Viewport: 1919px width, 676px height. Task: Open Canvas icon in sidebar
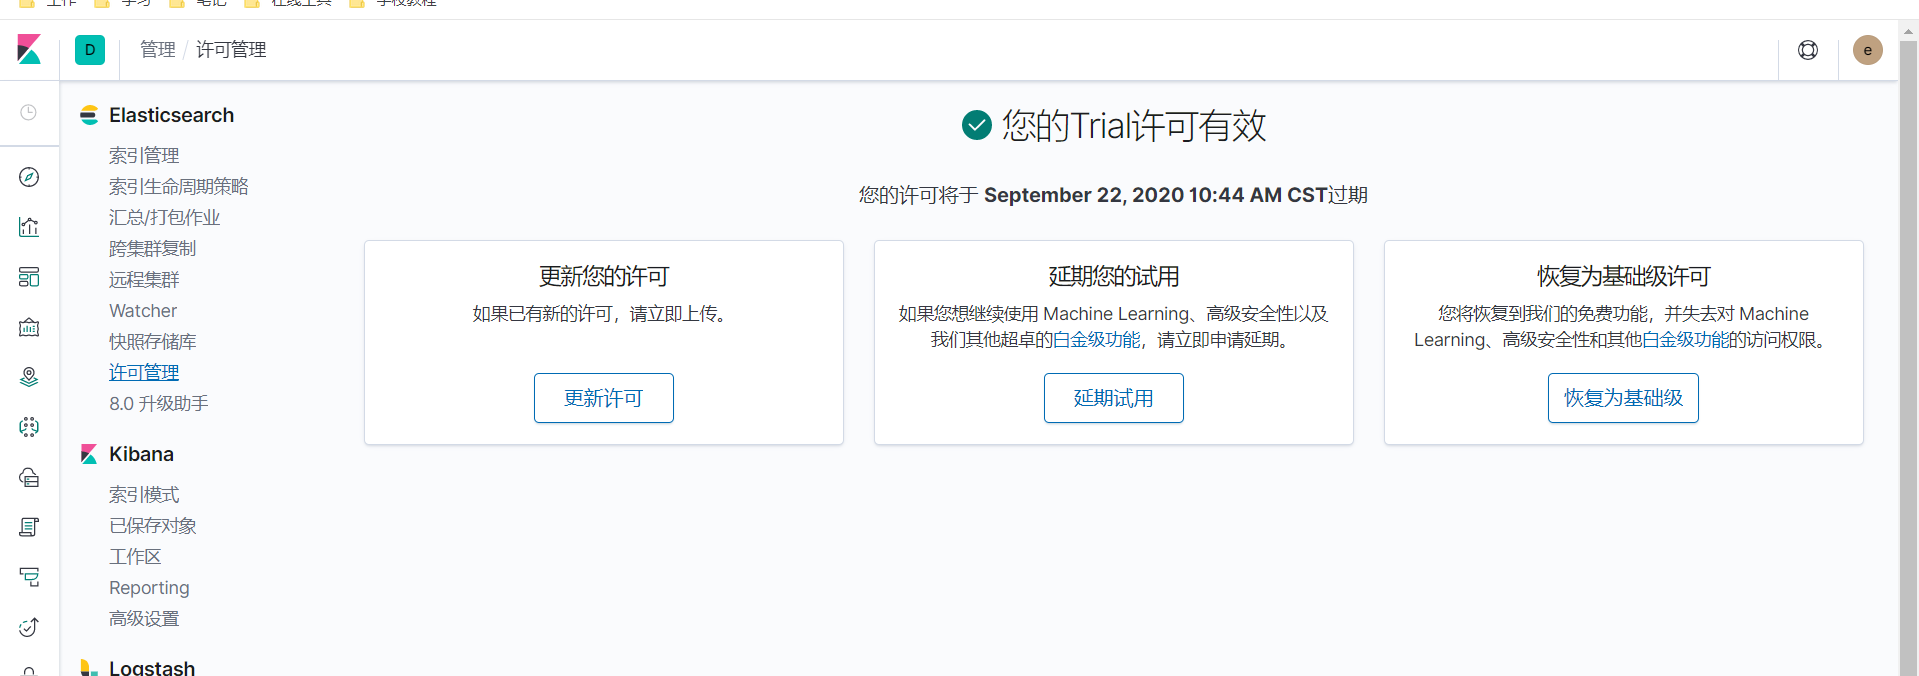pyautogui.click(x=29, y=327)
